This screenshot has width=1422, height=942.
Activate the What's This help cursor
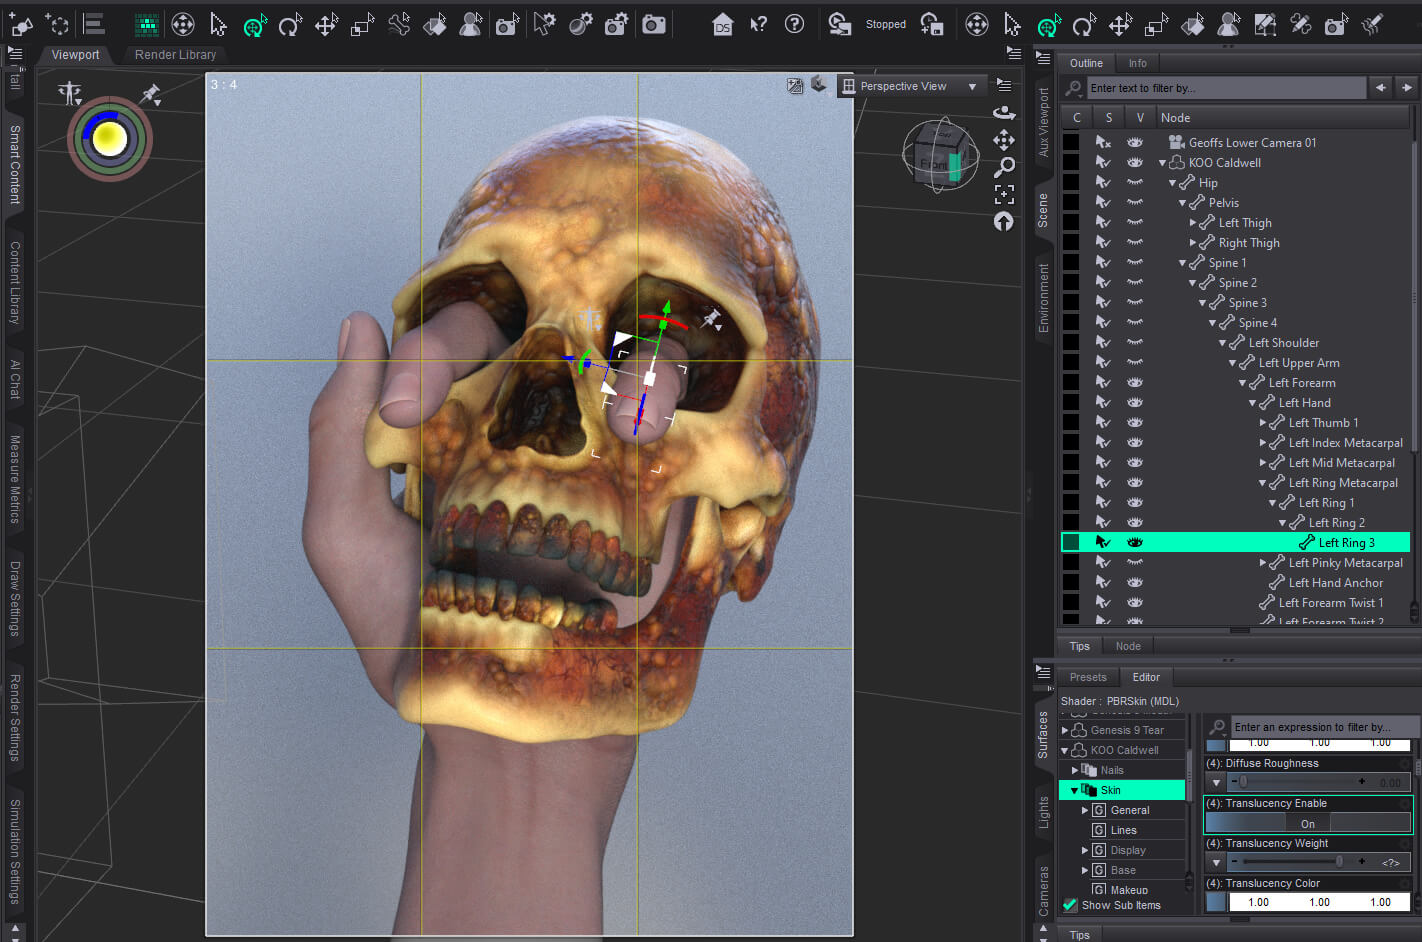[x=759, y=25]
